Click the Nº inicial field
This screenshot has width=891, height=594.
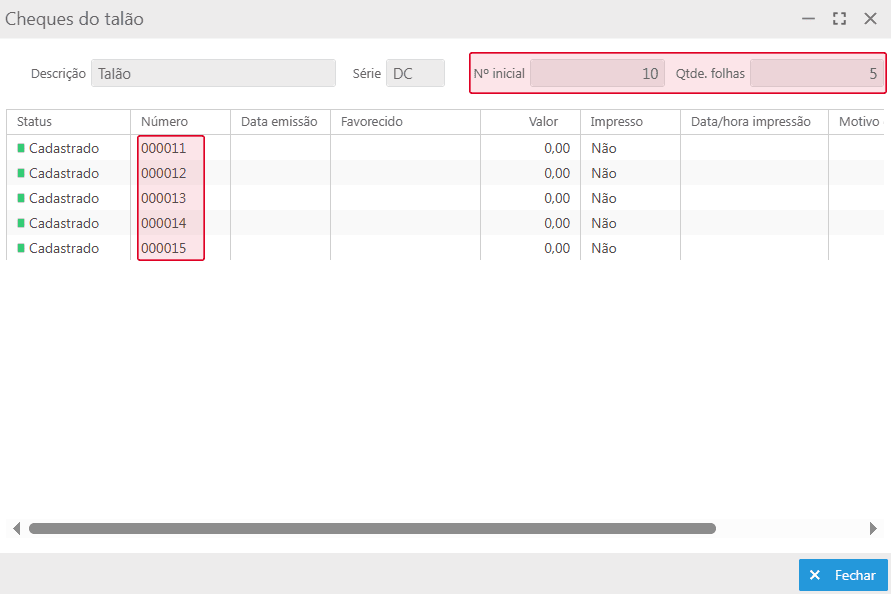[x=597, y=73]
